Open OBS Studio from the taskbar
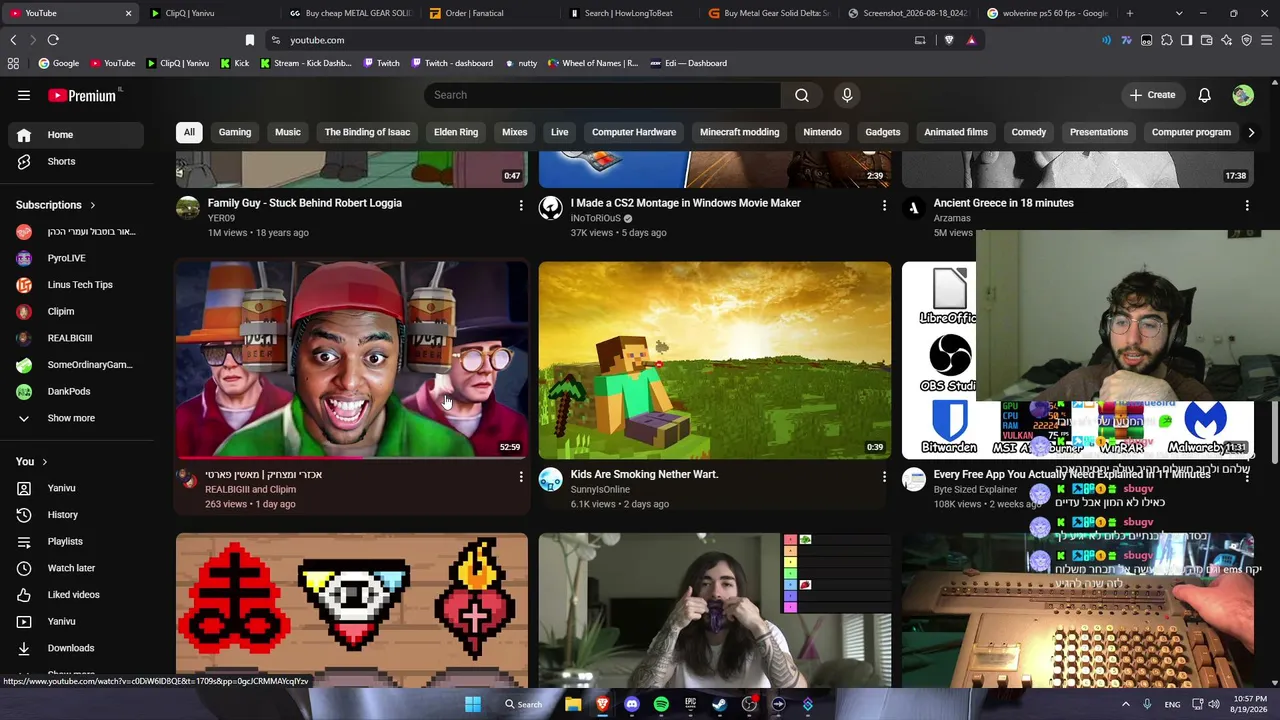Screen dimensions: 1280x720 click(x=749, y=704)
